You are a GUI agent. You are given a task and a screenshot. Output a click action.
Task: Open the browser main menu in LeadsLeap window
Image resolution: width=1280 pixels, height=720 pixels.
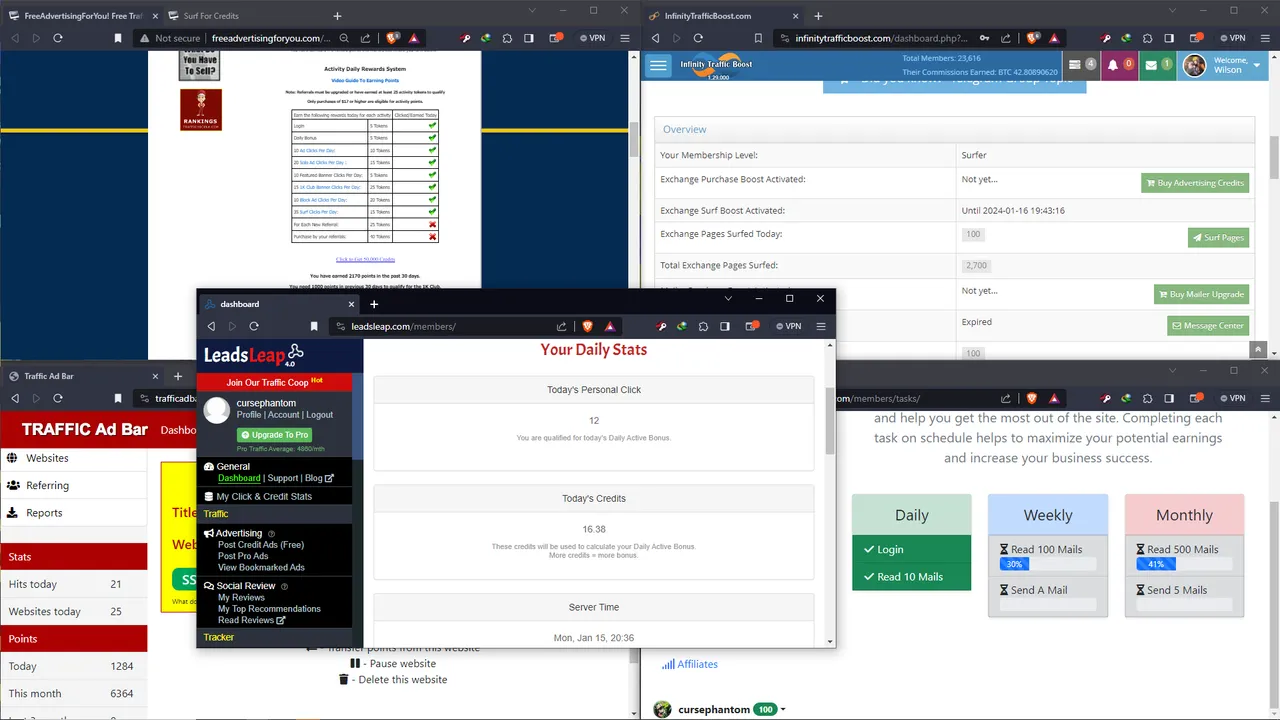(x=821, y=326)
